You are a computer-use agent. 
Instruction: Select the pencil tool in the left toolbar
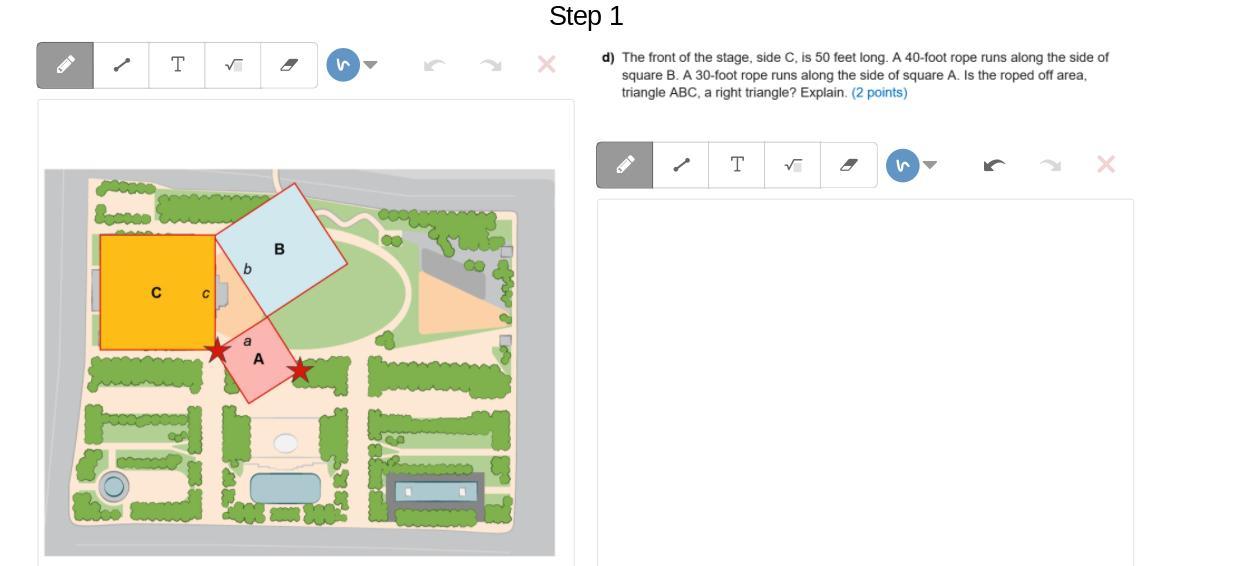click(x=66, y=65)
